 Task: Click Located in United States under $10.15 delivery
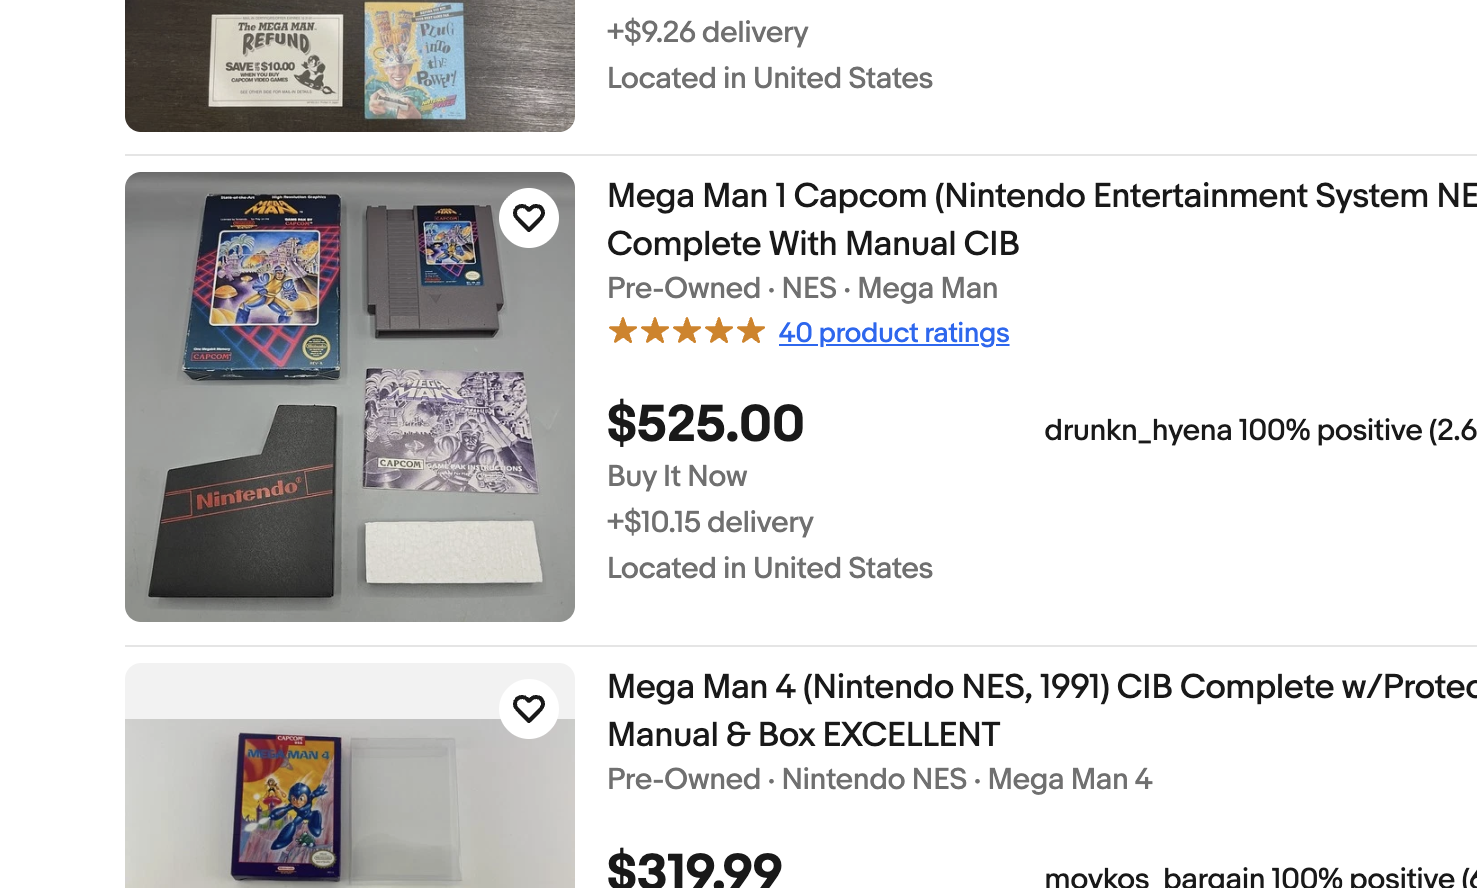pyautogui.click(x=769, y=568)
